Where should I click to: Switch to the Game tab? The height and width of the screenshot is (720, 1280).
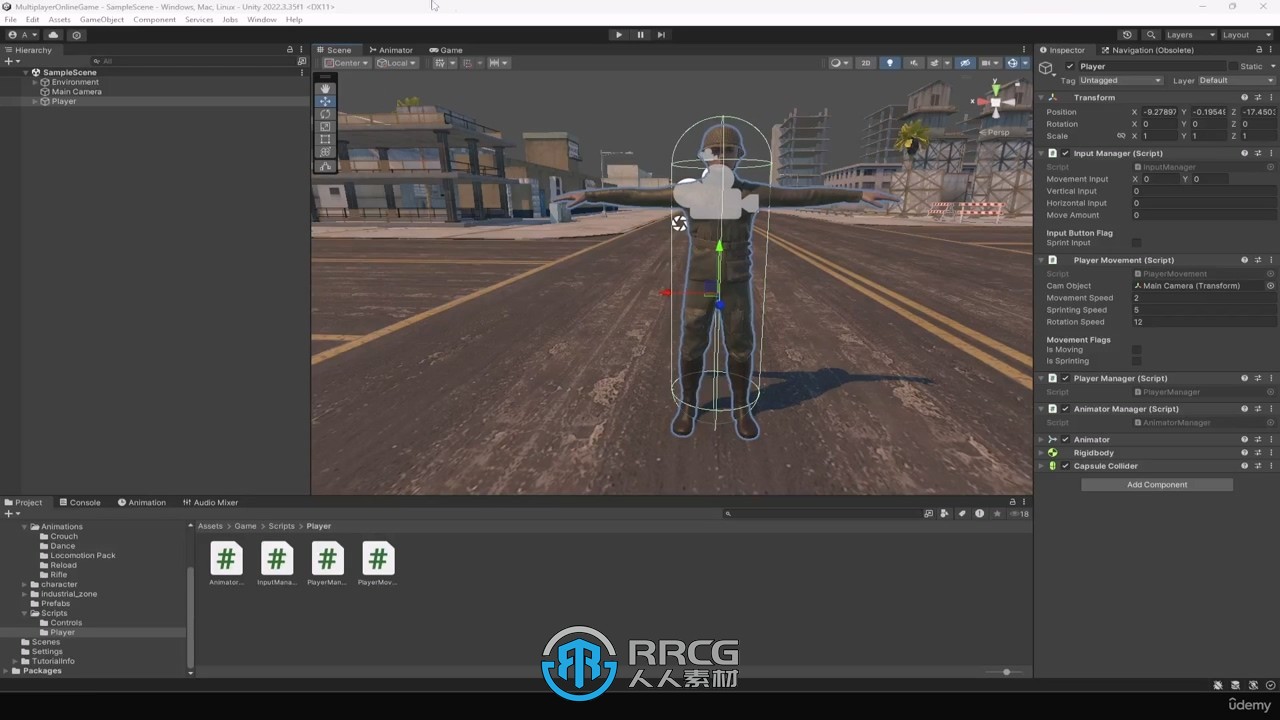tap(446, 50)
